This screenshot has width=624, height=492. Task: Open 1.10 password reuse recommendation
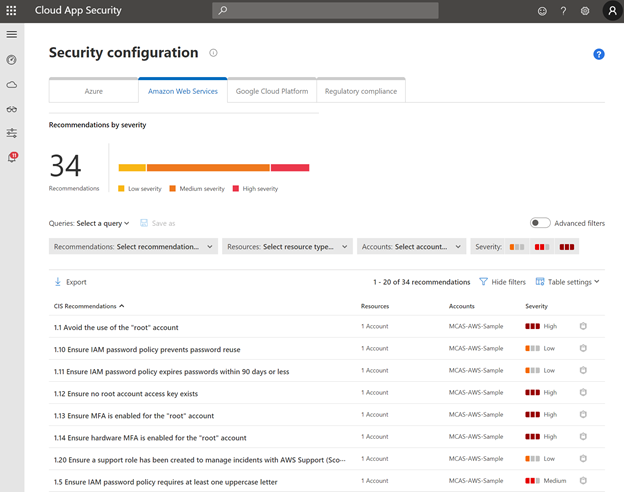click(x=147, y=349)
